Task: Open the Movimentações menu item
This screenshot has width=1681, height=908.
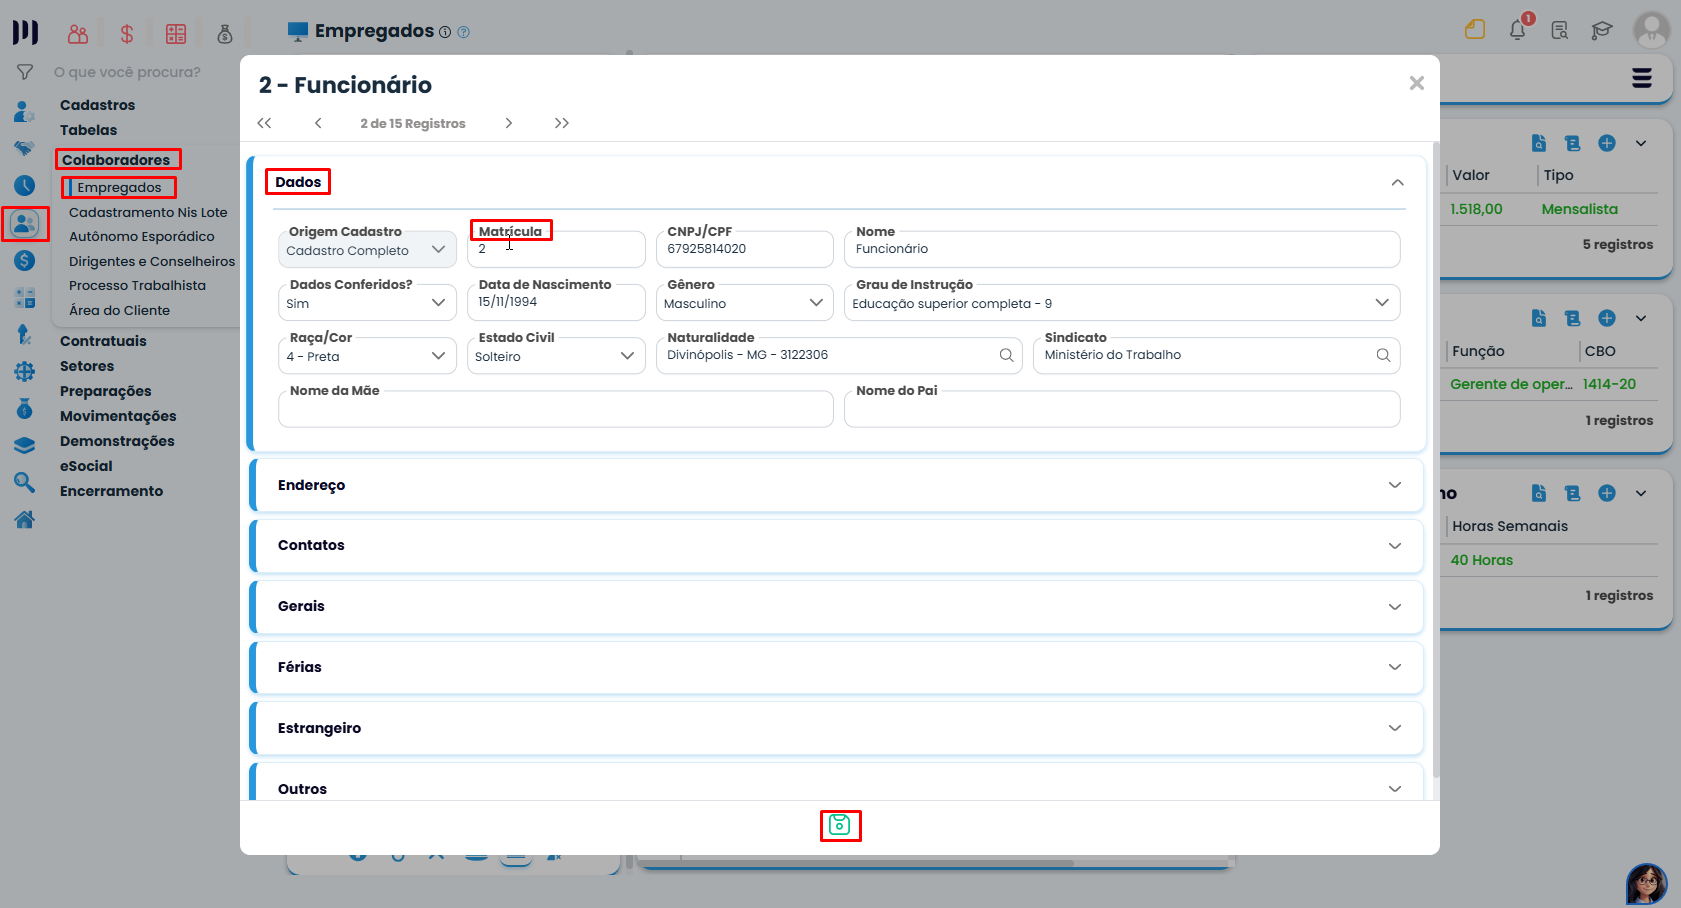Action: point(118,416)
